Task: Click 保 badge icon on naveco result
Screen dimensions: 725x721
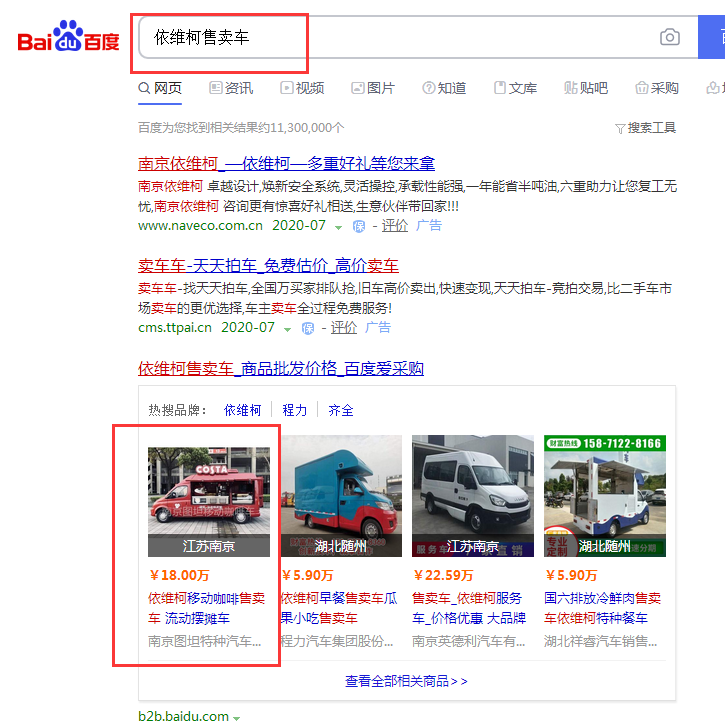Action: 359,226
